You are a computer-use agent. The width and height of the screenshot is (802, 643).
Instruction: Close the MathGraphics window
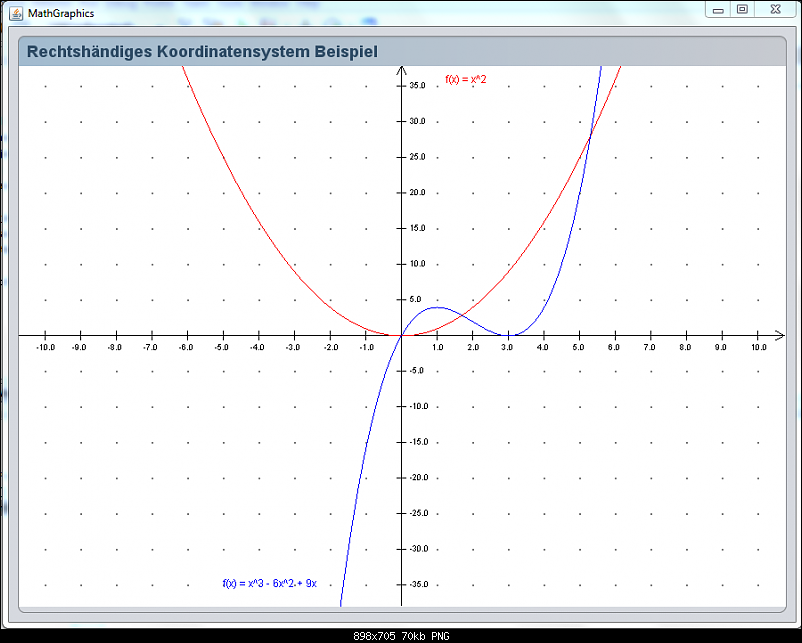click(x=774, y=10)
